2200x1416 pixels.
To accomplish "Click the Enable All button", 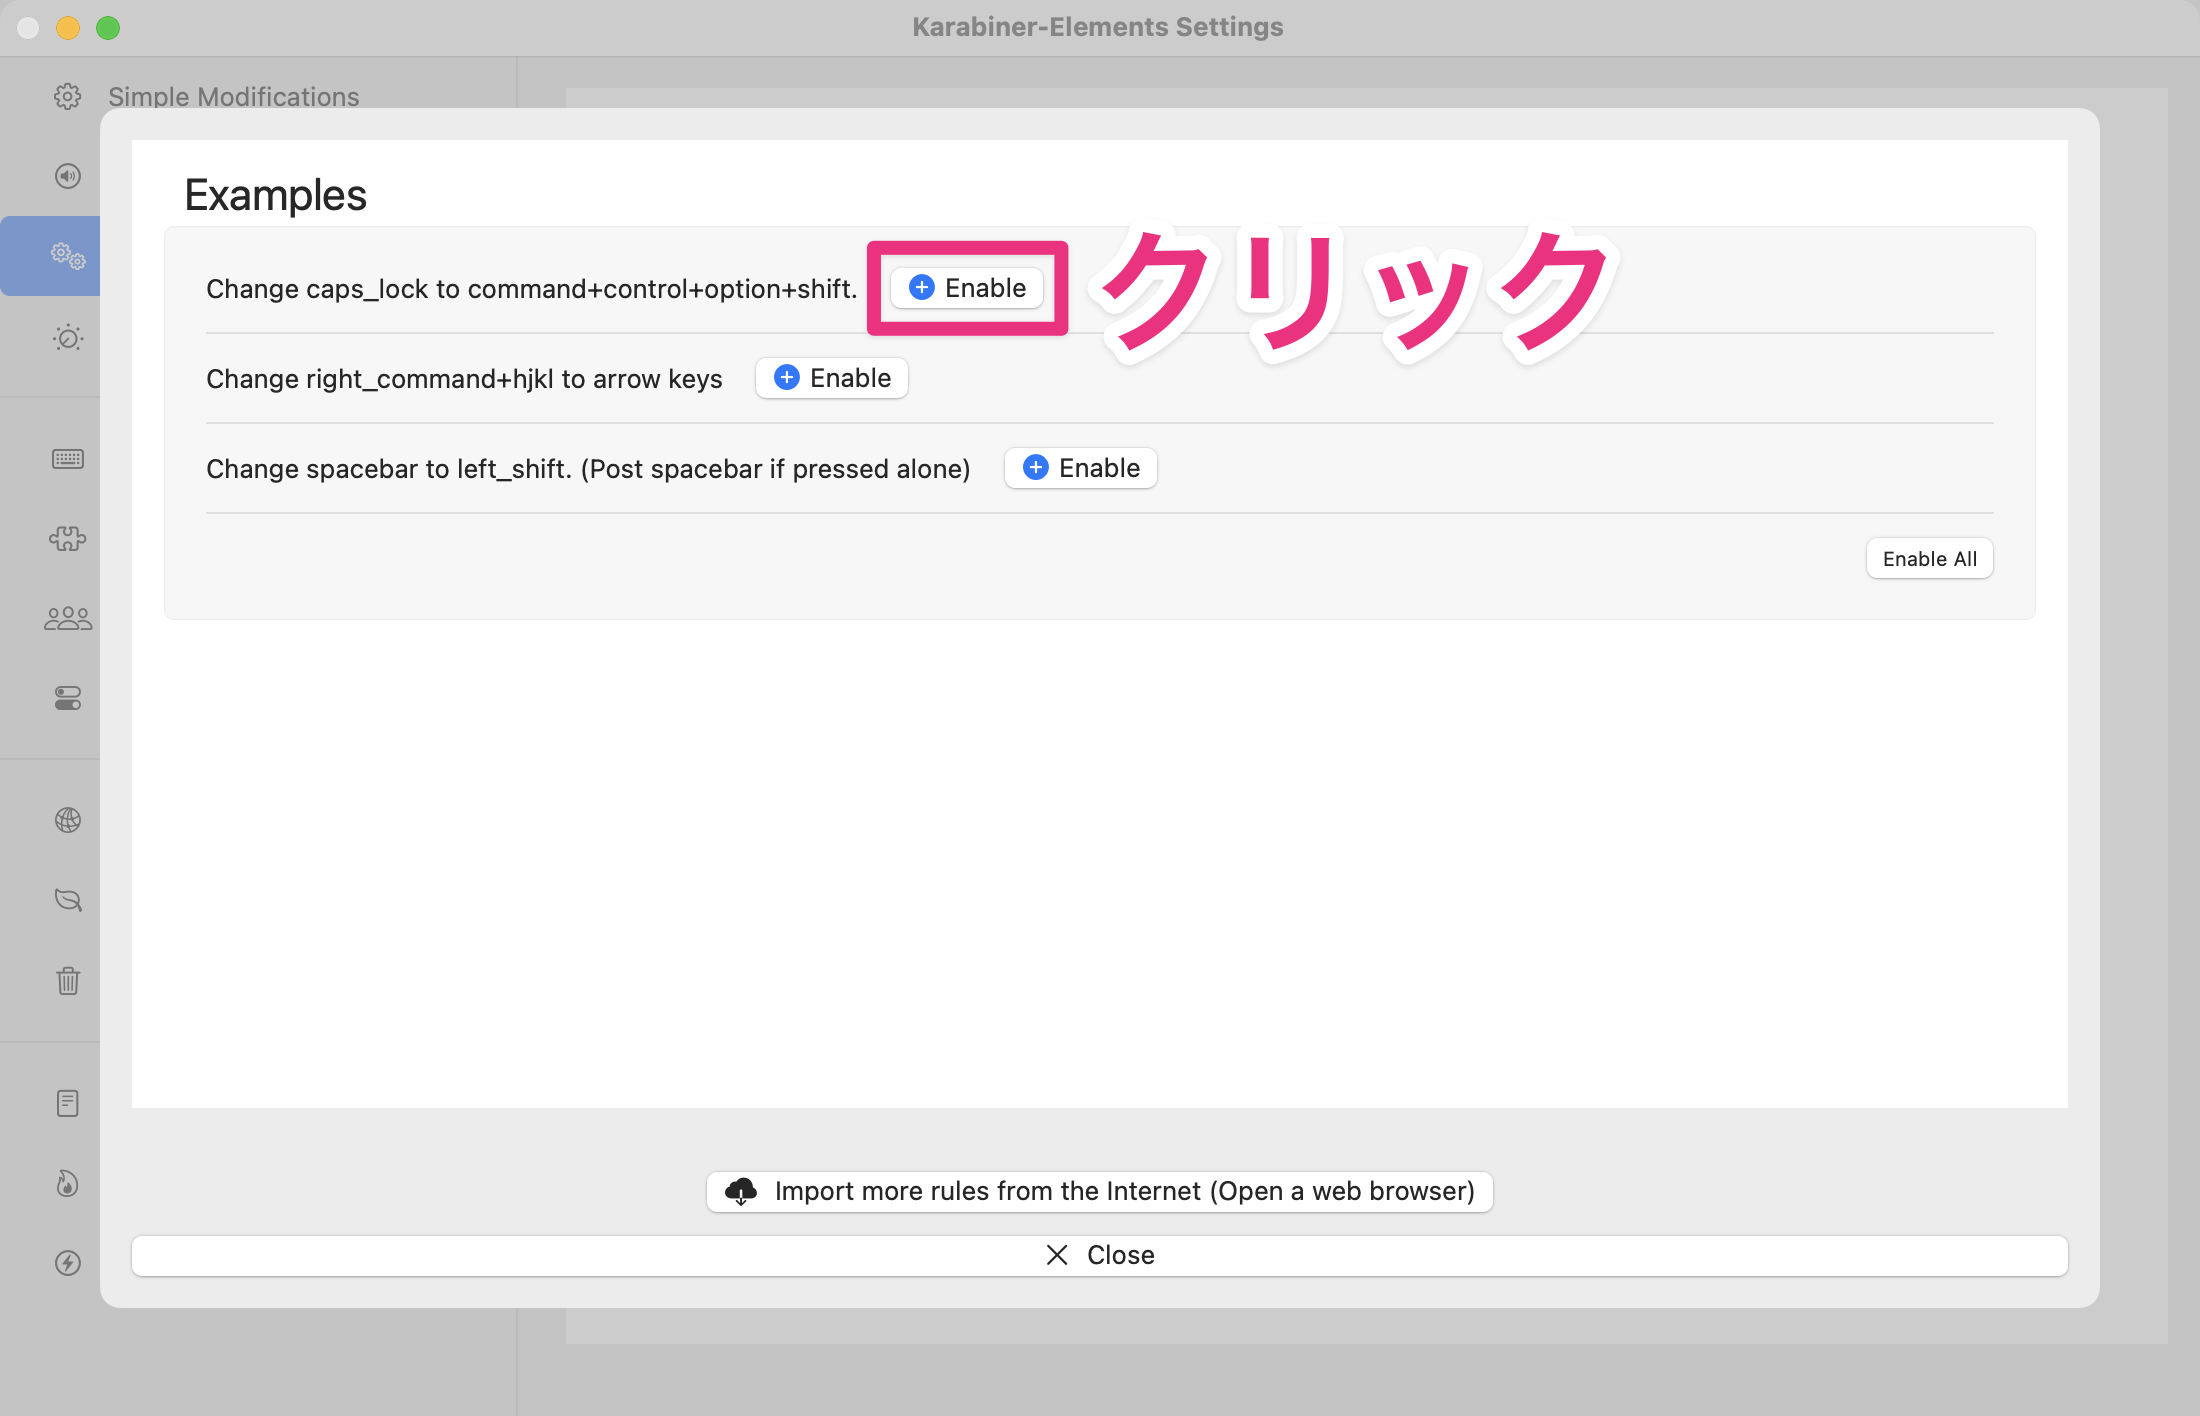I will [x=1929, y=558].
